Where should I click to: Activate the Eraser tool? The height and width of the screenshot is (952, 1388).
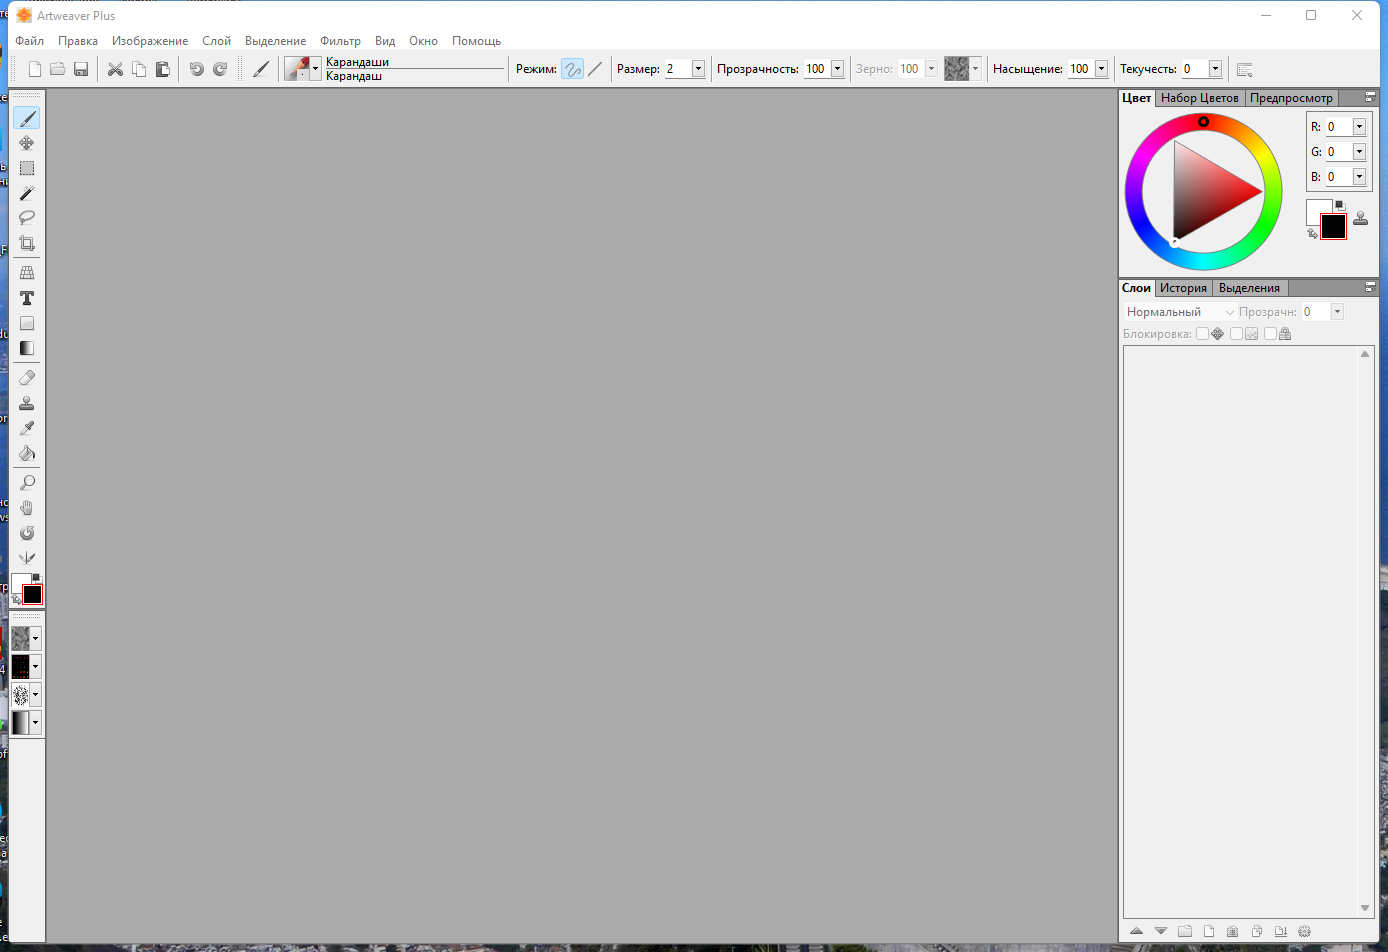click(27, 378)
